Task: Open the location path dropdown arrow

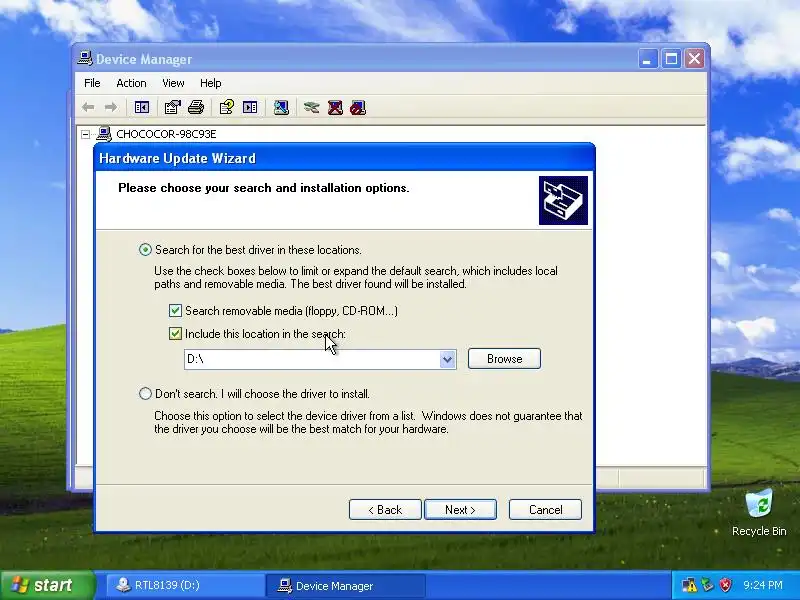Action: tap(447, 359)
